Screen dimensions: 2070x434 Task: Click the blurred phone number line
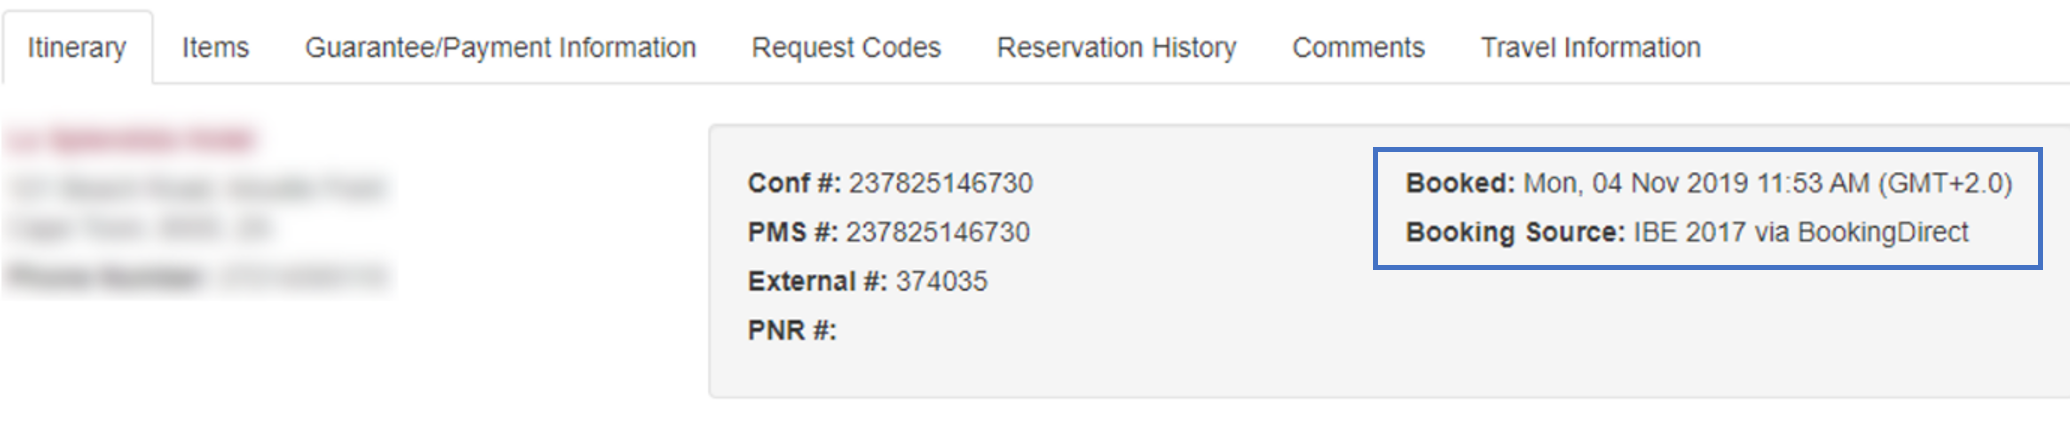point(197,276)
